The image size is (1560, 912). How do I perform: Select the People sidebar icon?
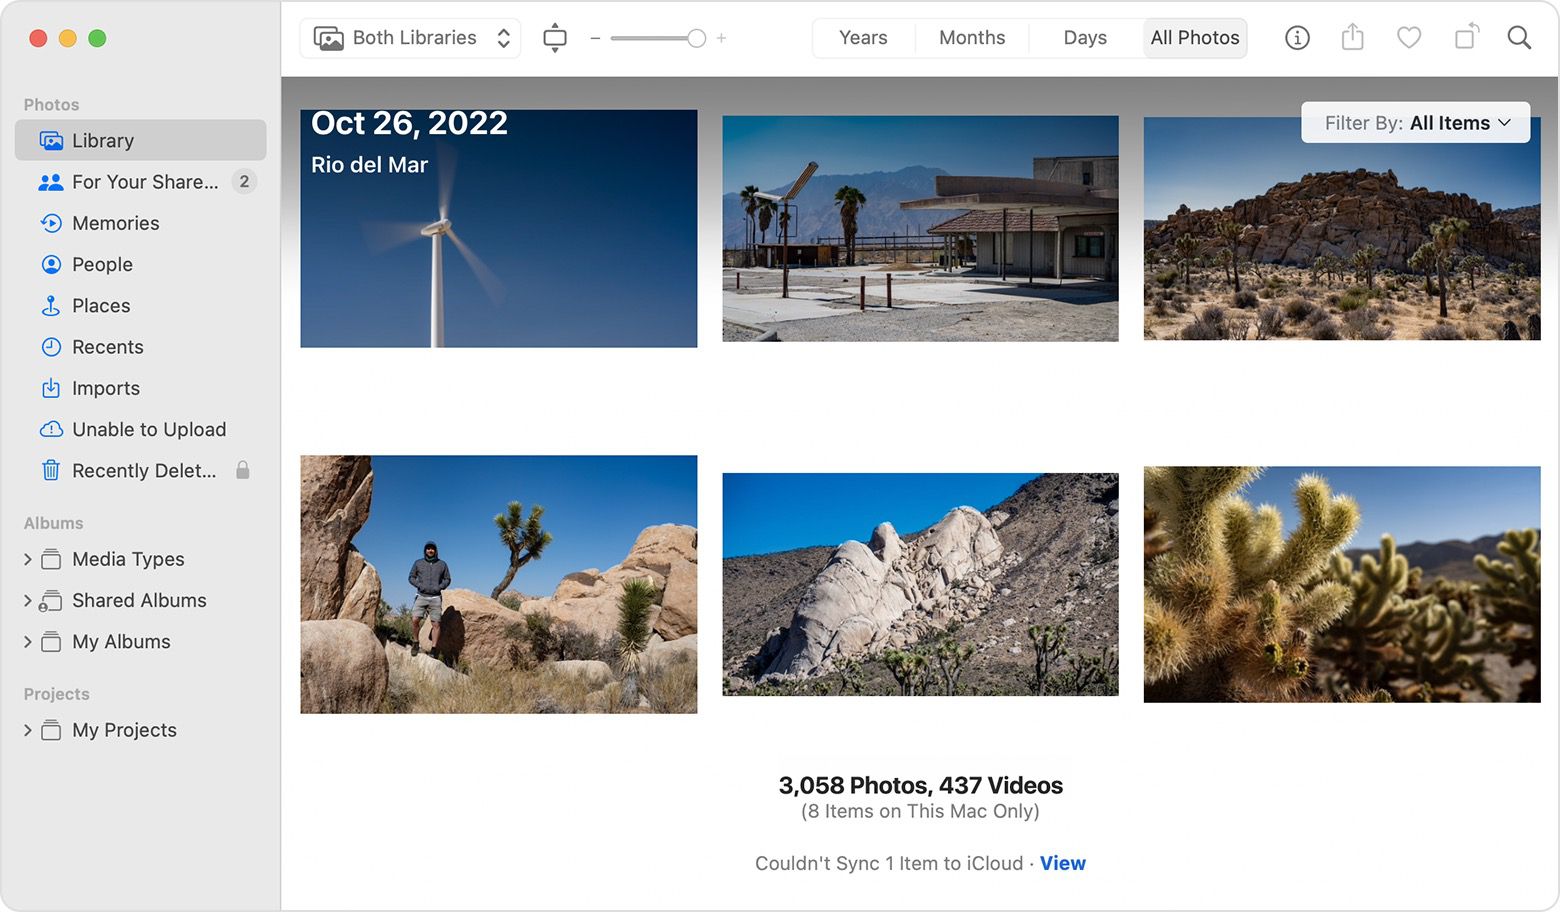click(52, 264)
